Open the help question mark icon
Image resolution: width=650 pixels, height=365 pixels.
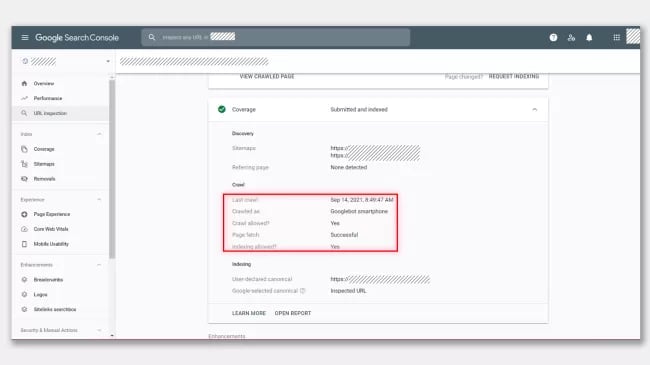pyautogui.click(x=553, y=38)
